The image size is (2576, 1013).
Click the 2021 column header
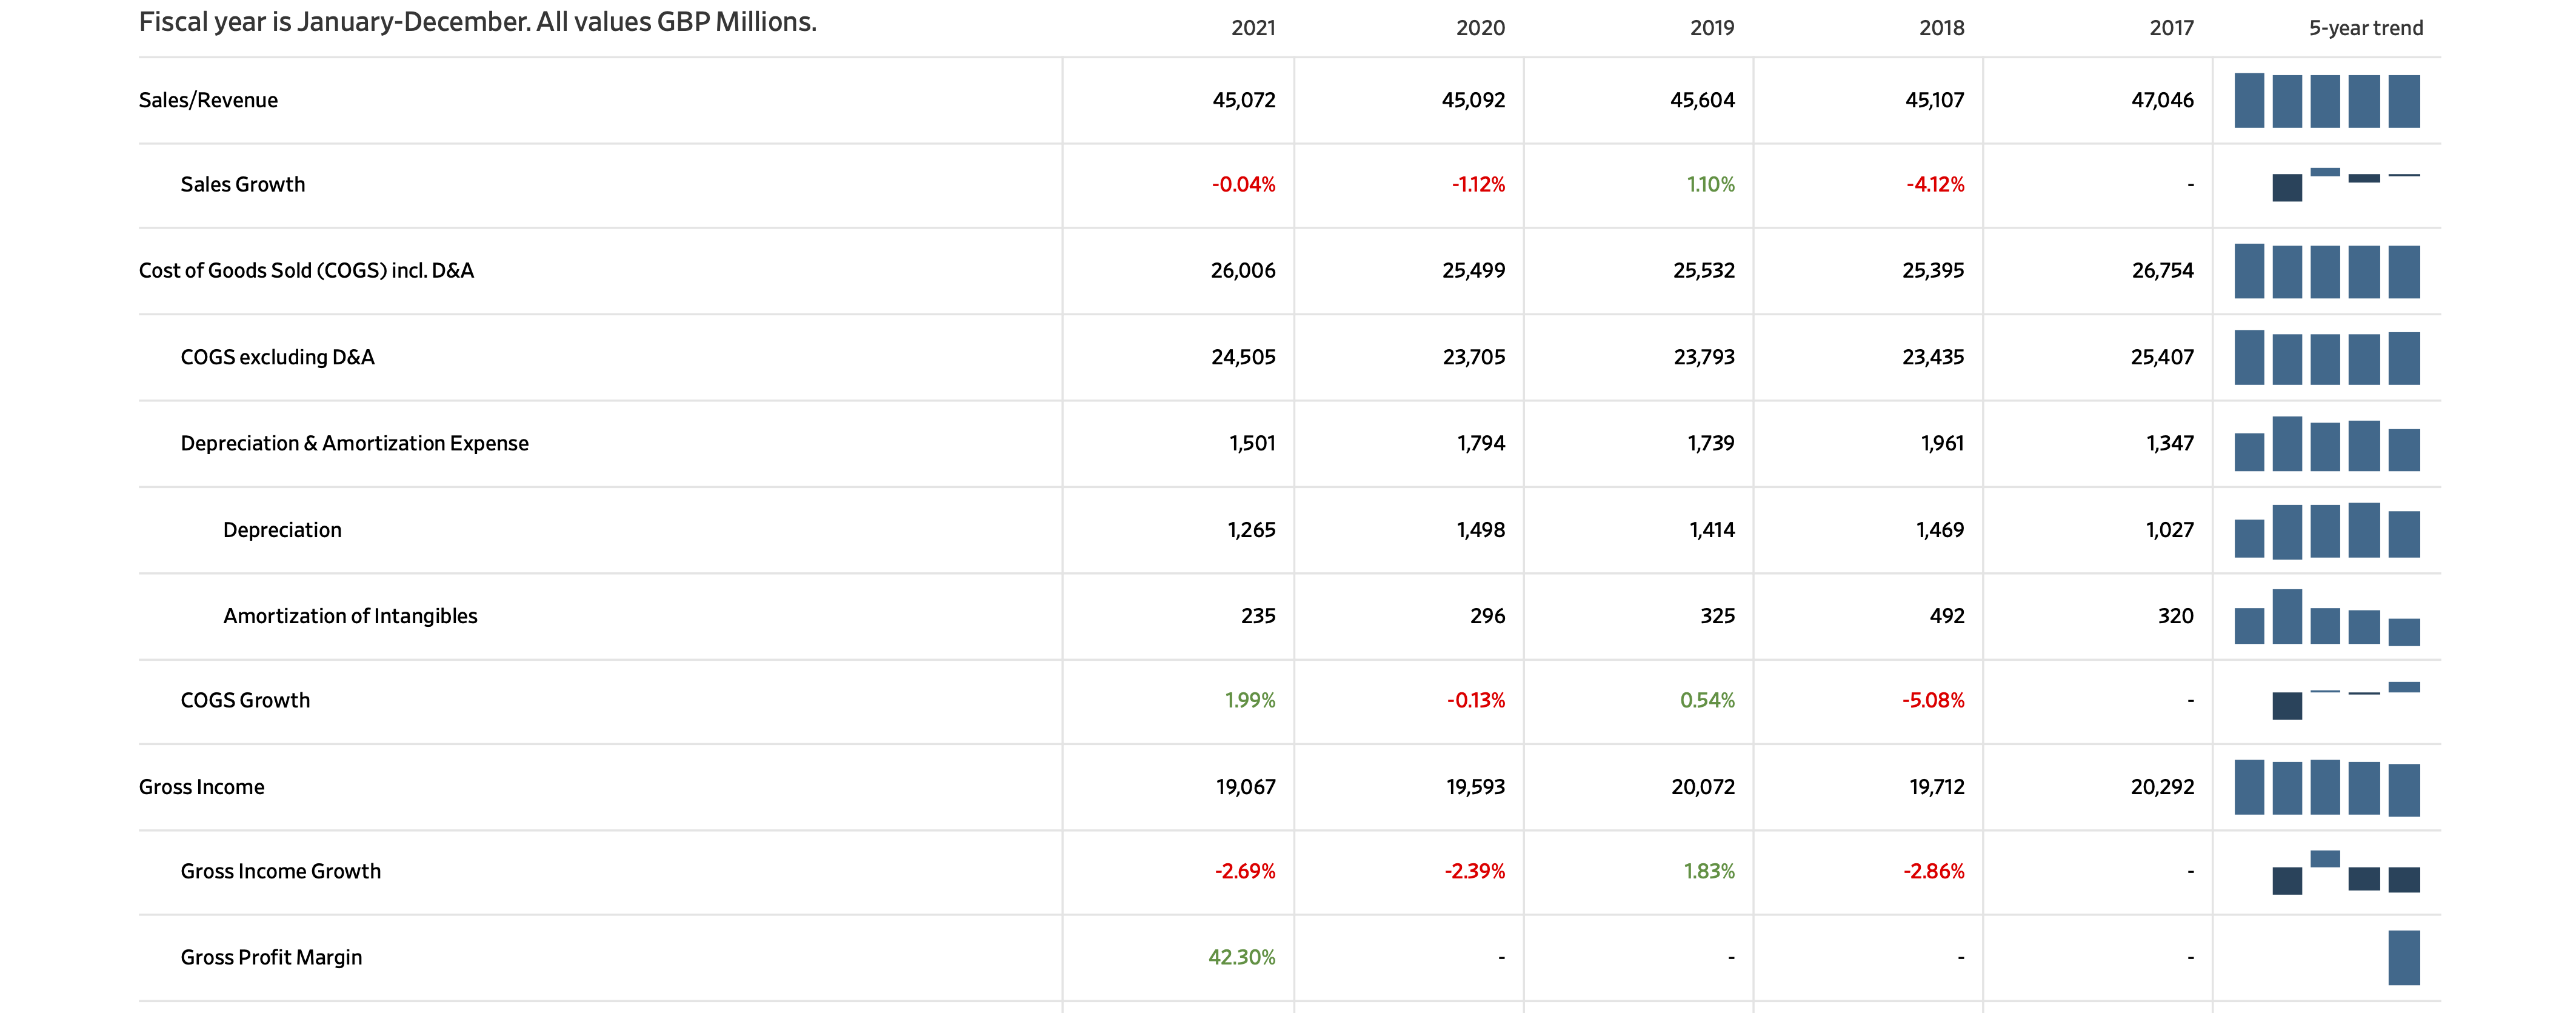pos(1252,28)
